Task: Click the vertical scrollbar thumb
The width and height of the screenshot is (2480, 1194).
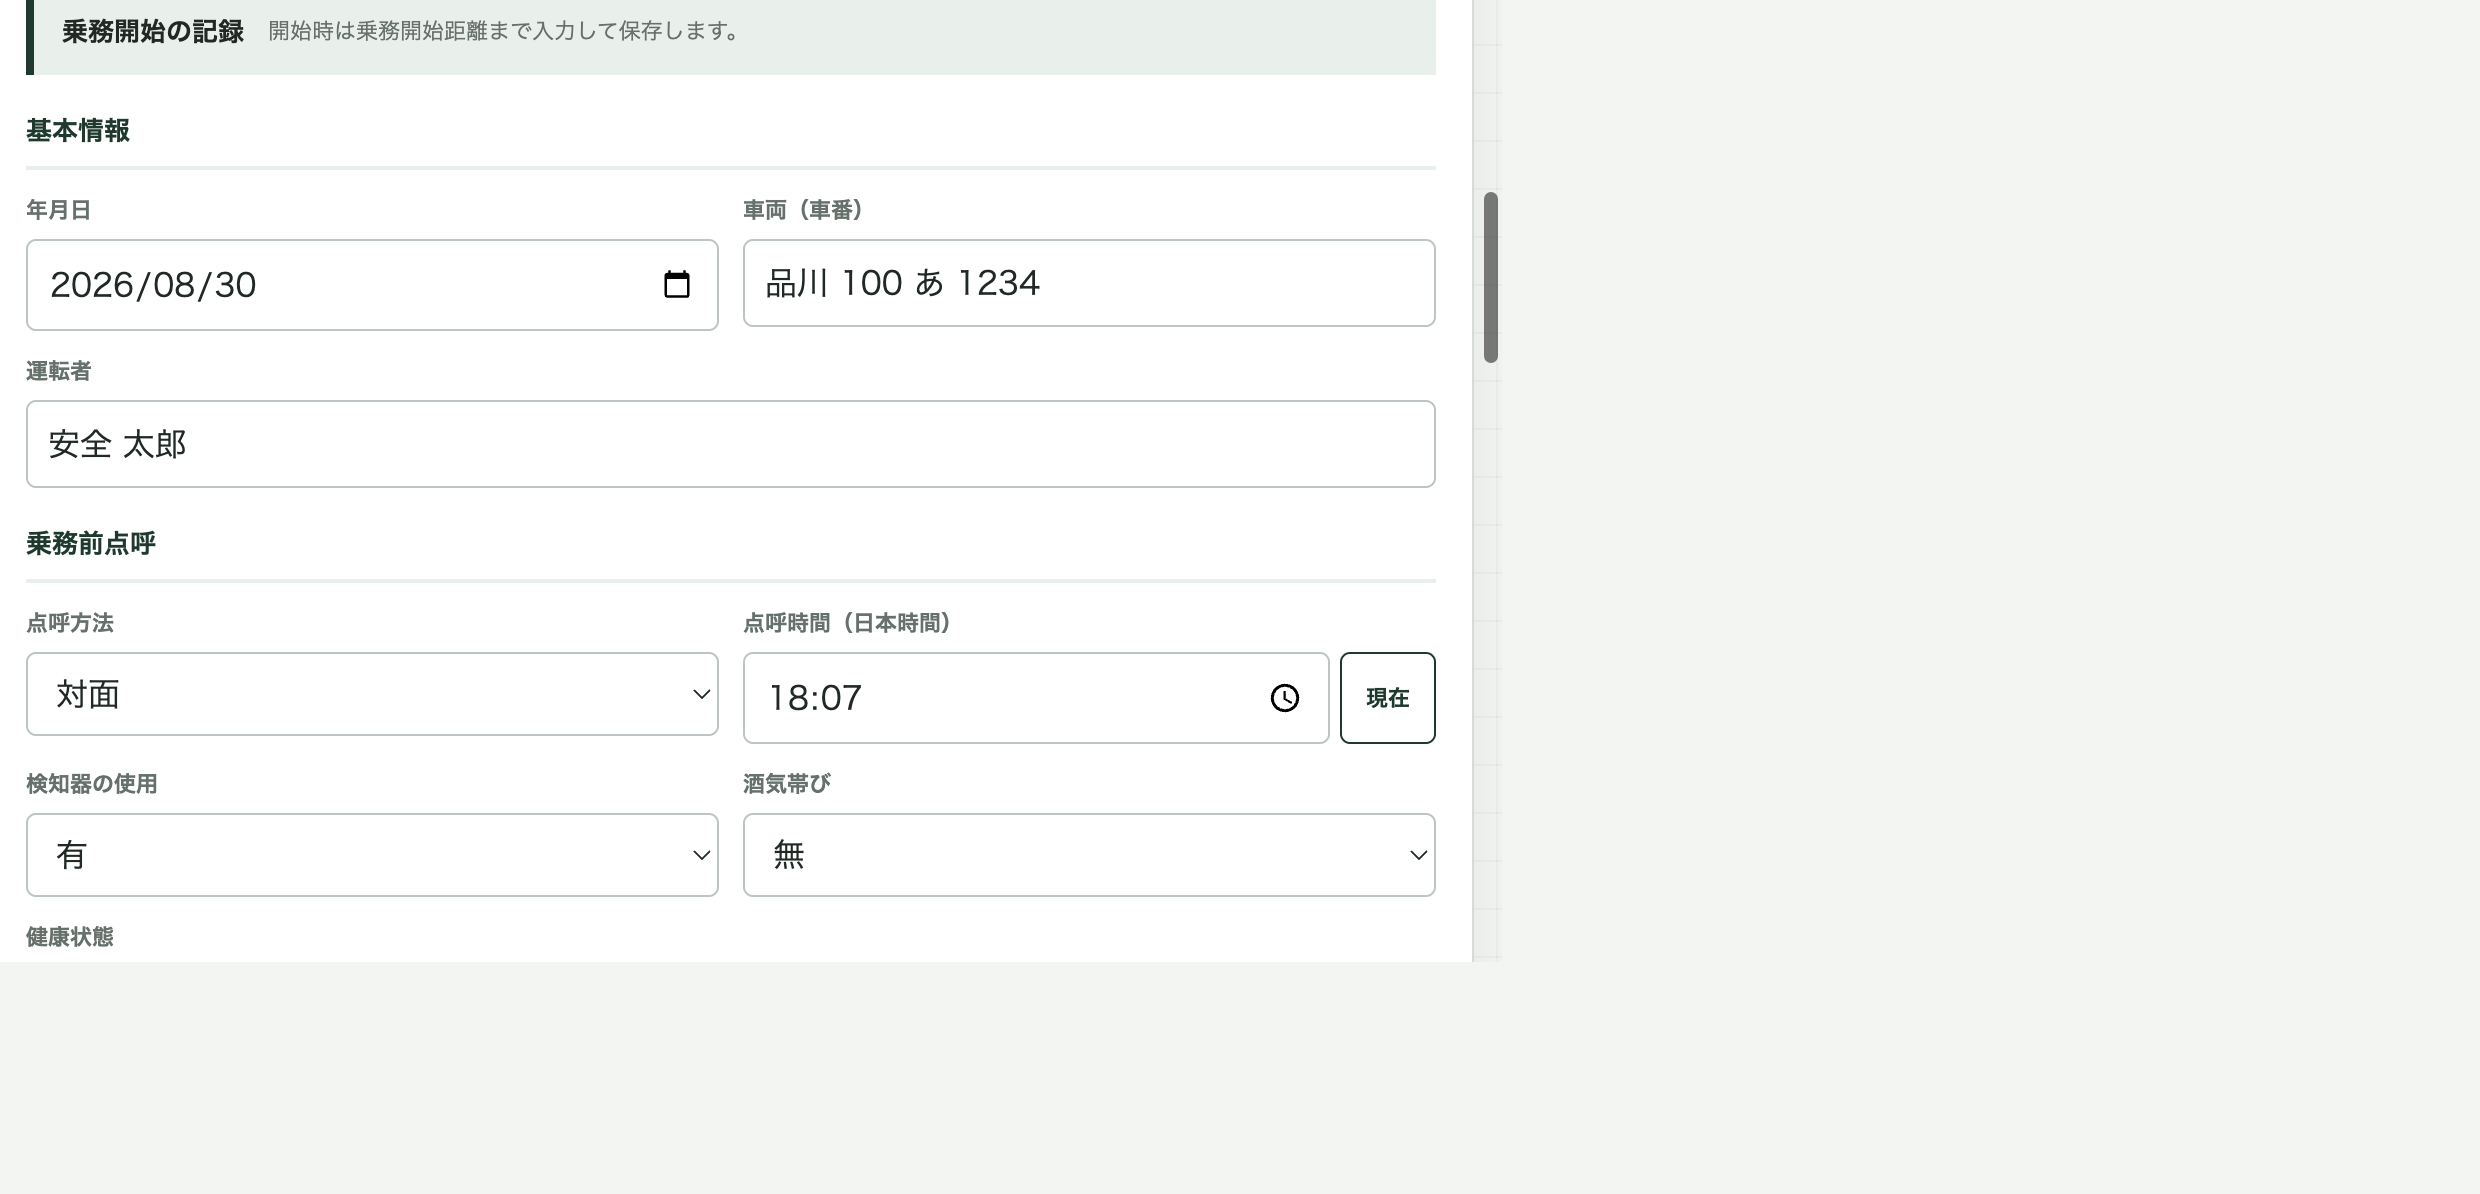Action: coord(1490,277)
